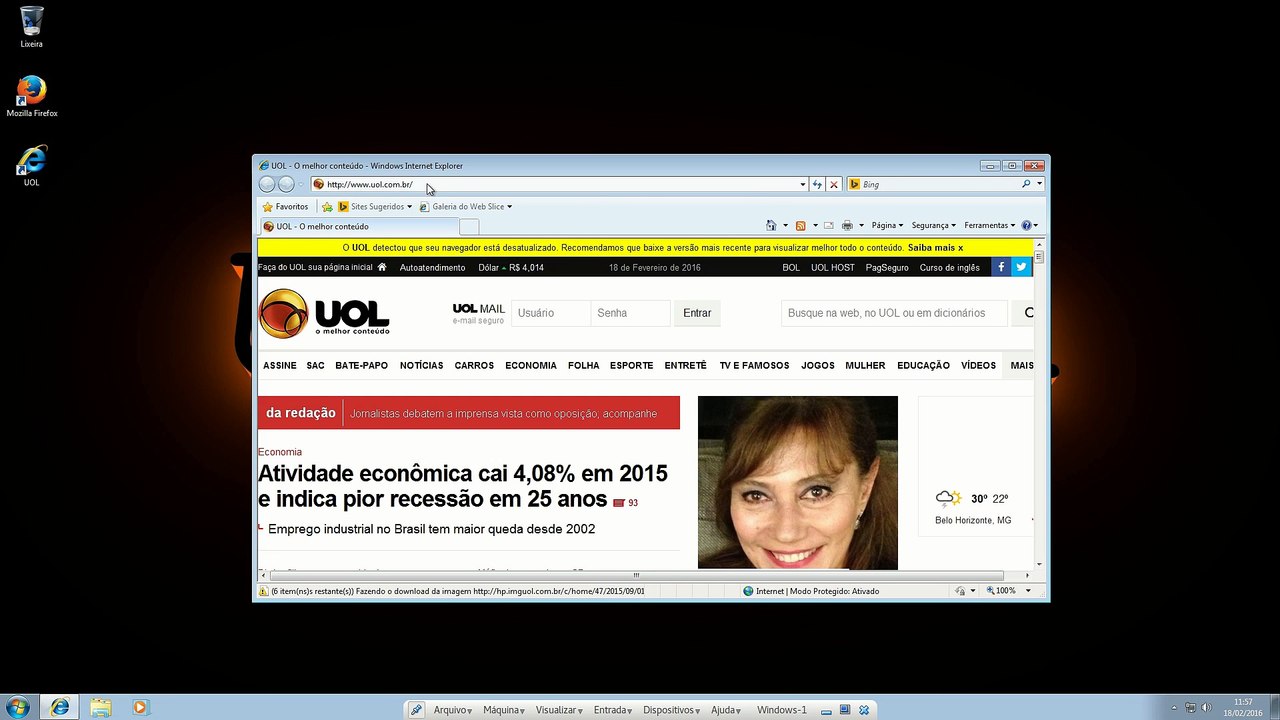The image size is (1280, 720).
Task: Open the Página dropdown menu
Action: click(887, 226)
